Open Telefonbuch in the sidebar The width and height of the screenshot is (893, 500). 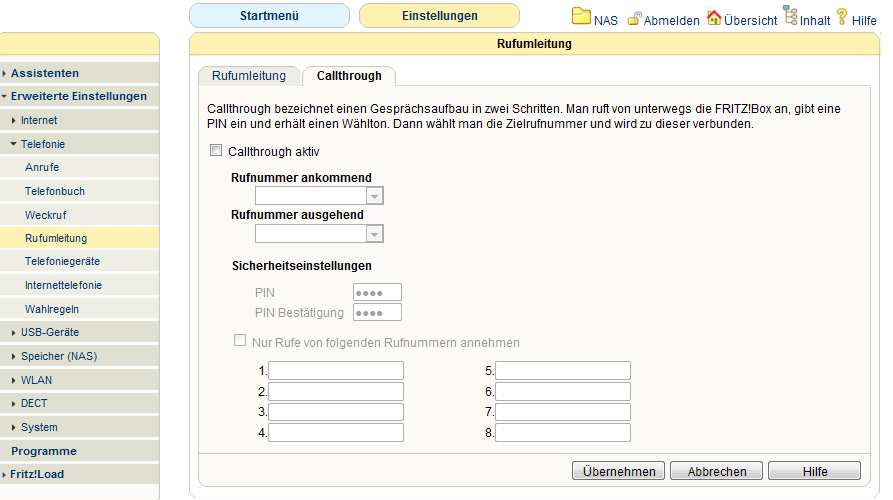(55, 191)
